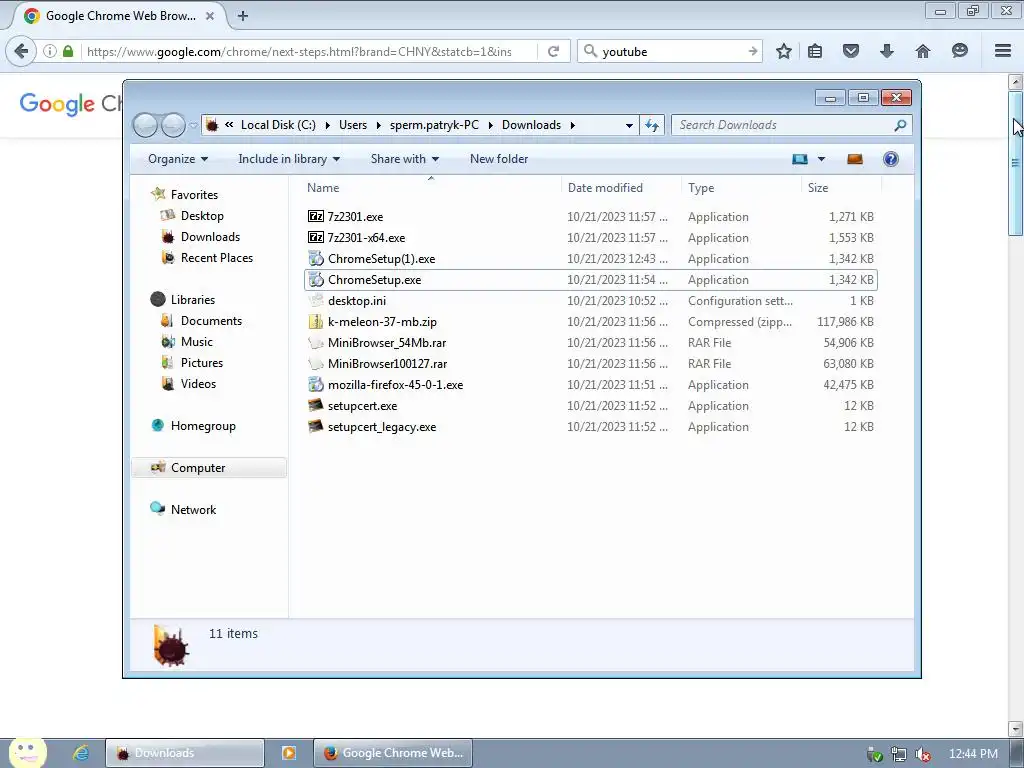Click the network tray icon
Screen dimensions: 1024x768
pyautogui.click(x=899, y=754)
